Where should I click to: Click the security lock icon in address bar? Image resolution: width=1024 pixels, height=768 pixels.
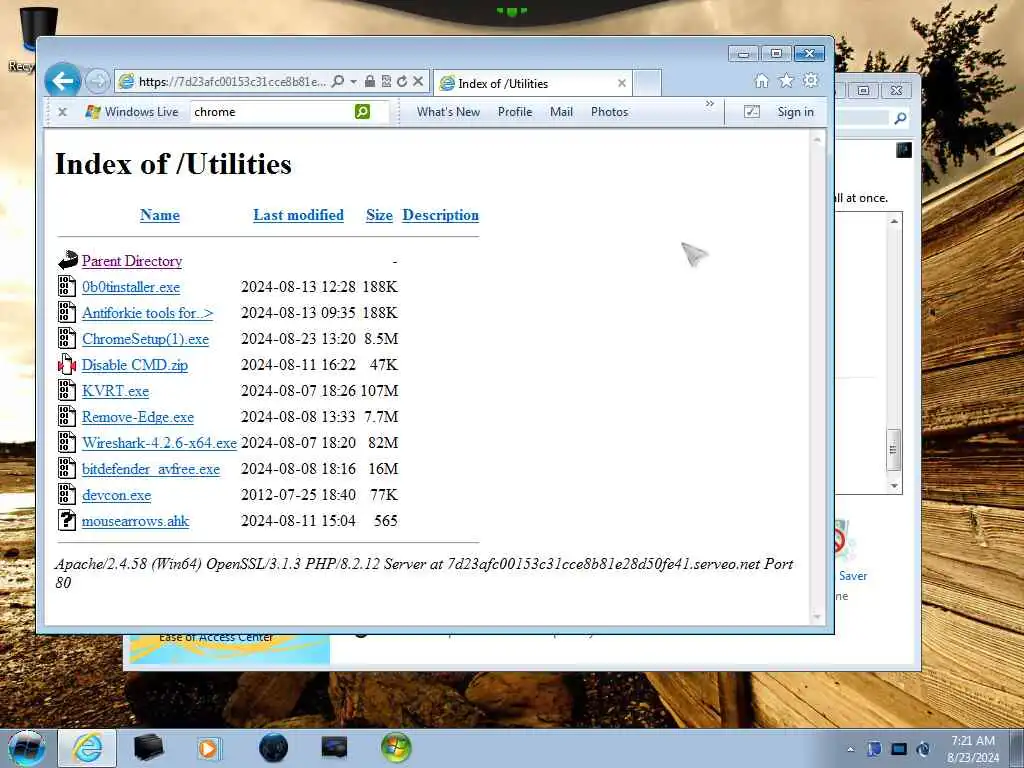point(370,82)
